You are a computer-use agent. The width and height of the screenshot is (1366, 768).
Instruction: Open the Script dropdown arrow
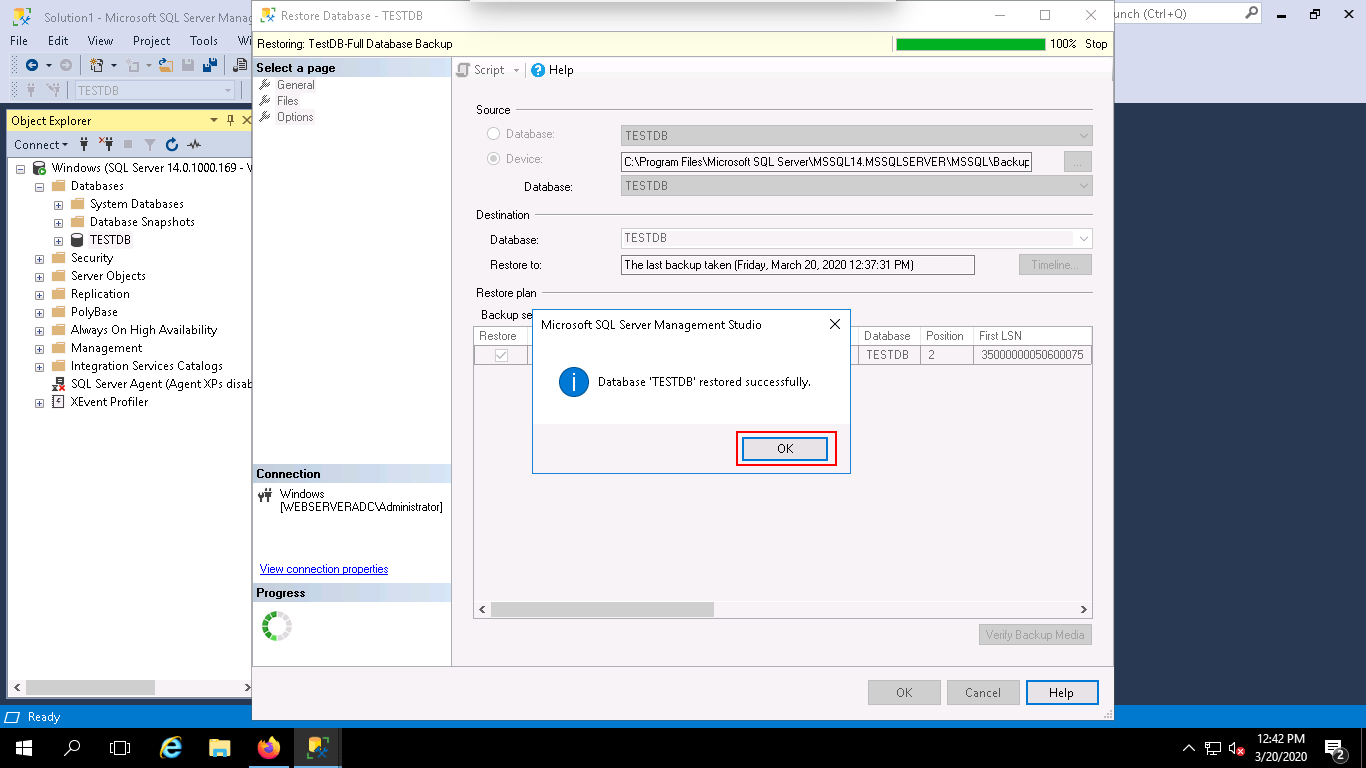[518, 70]
